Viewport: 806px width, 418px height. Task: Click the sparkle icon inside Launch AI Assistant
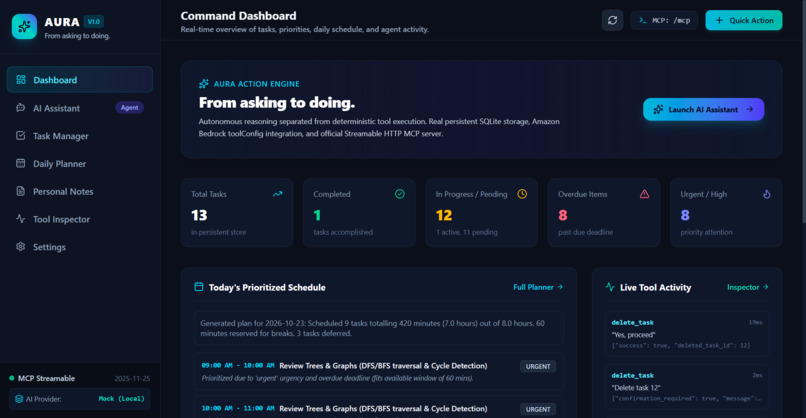pos(658,110)
